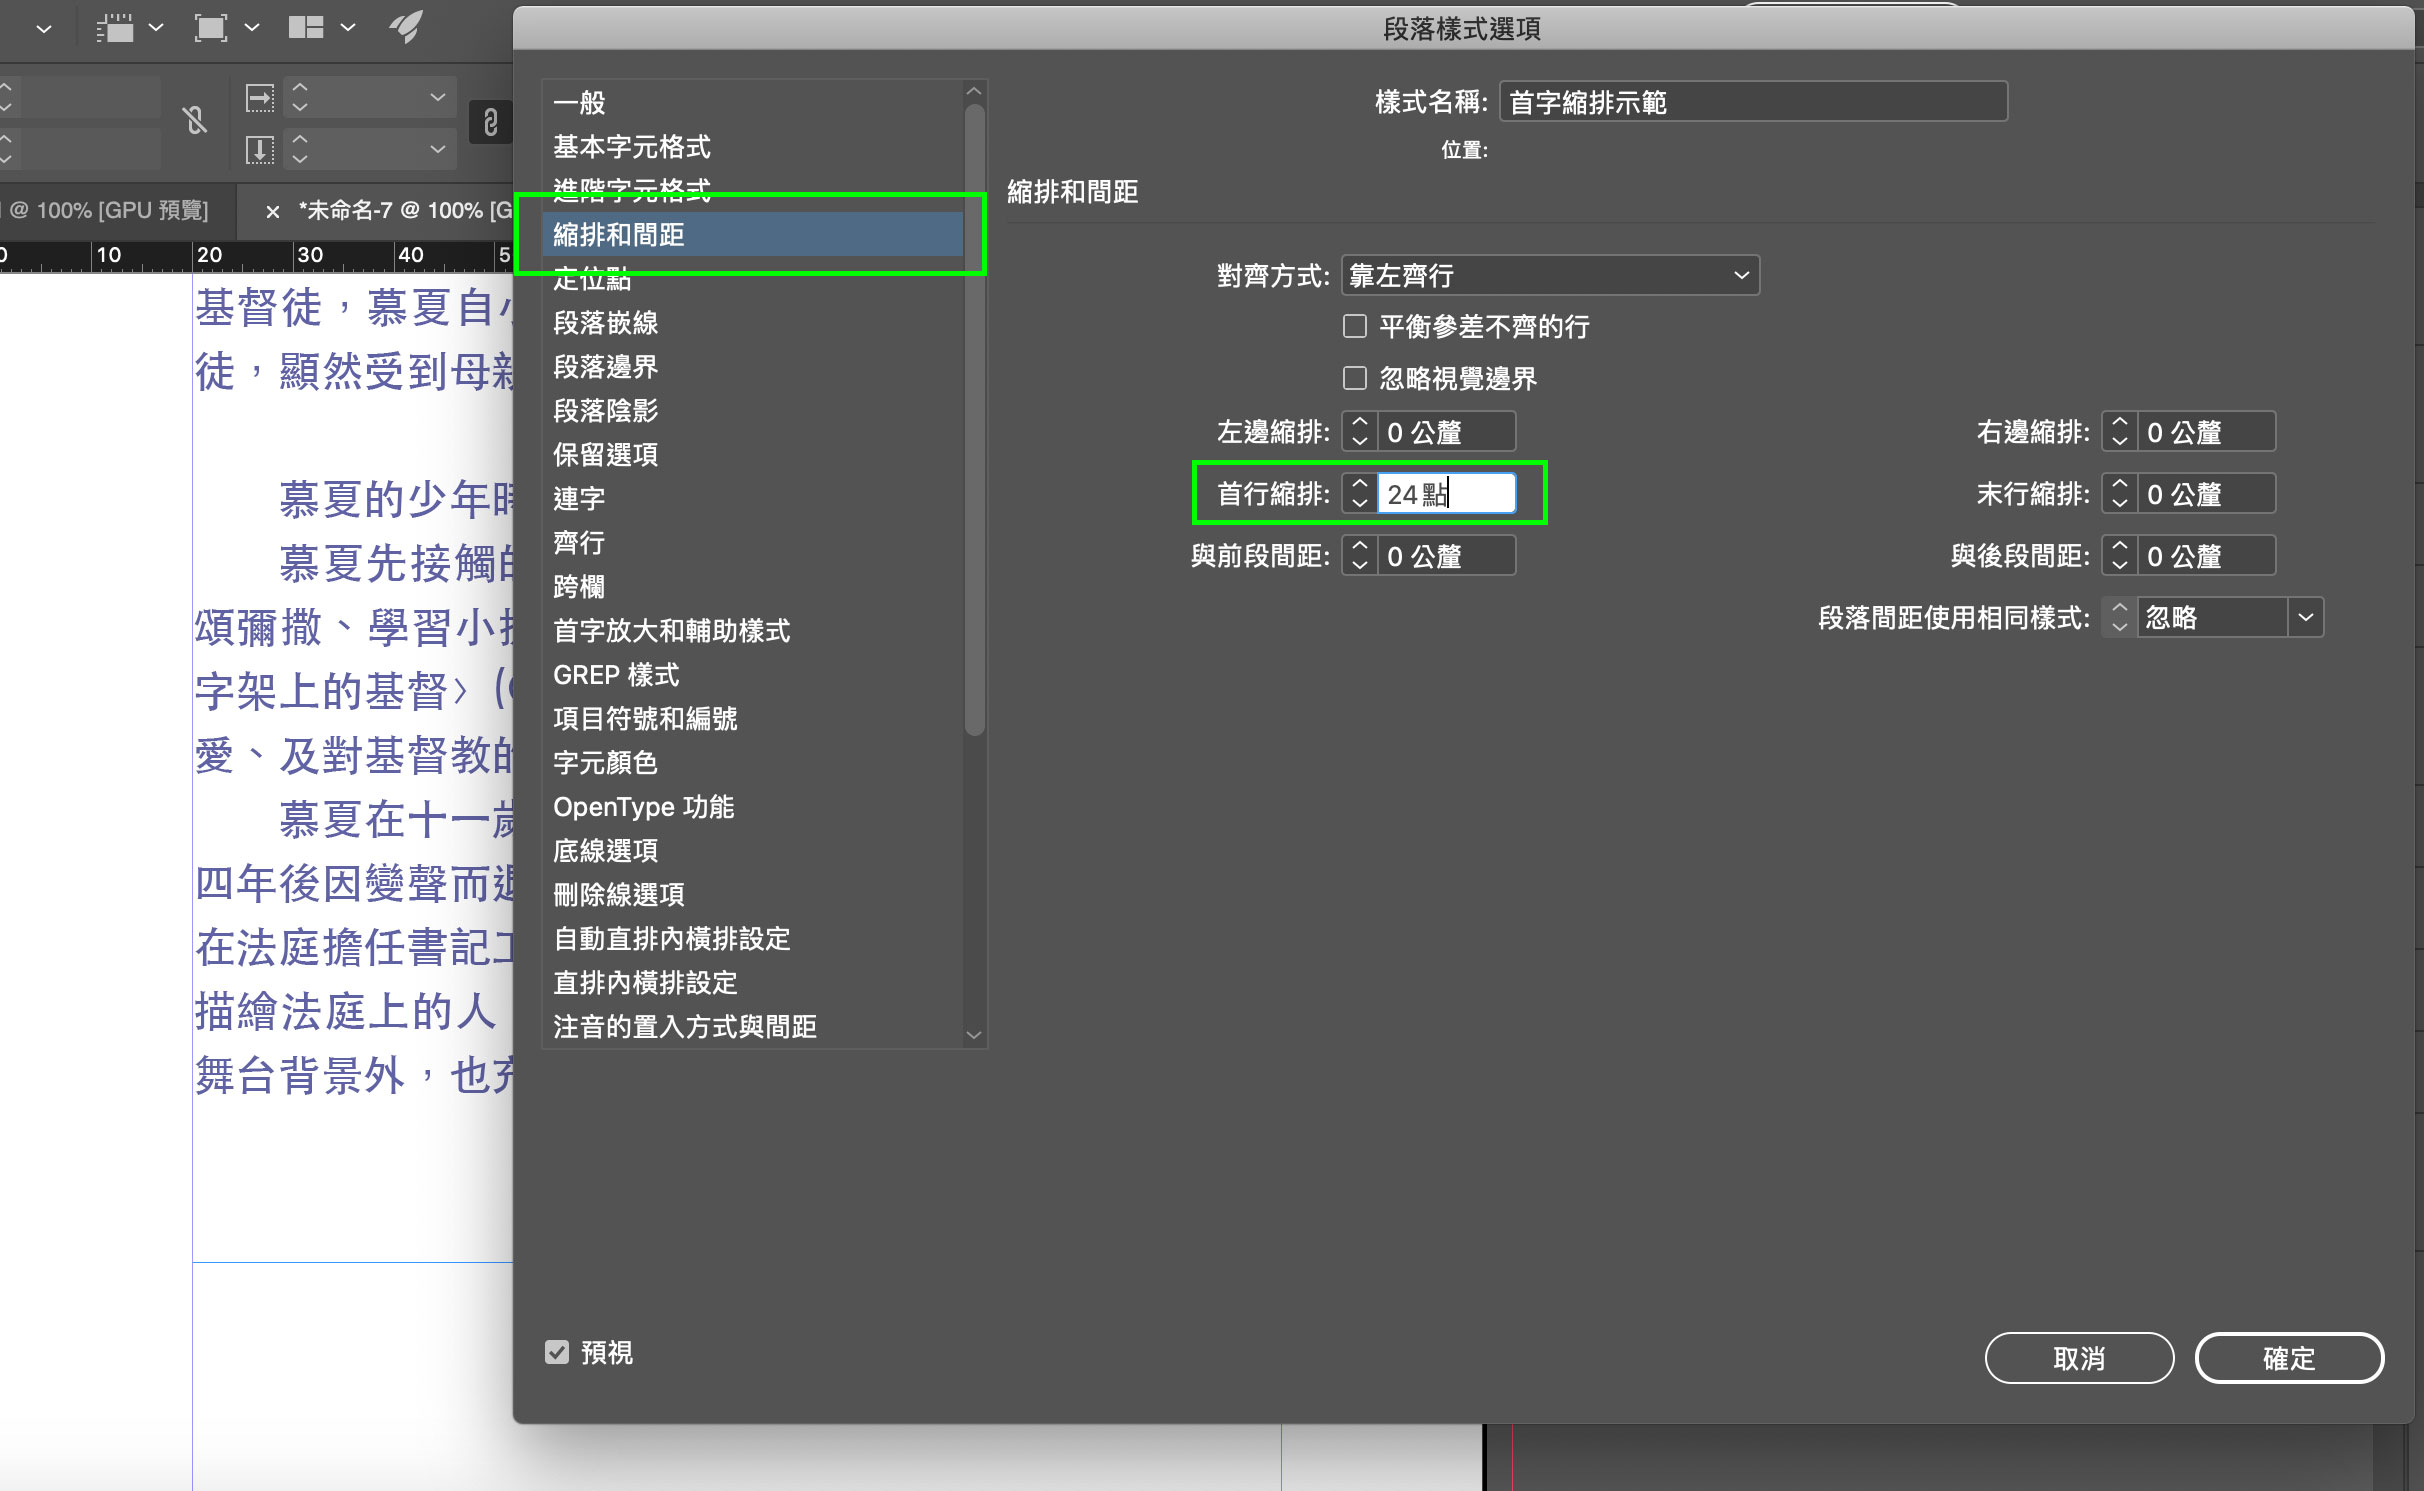Enable the 平衡參差不齊的行 checkbox
Screen dimensions: 2424x1491
tap(1356, 327)
